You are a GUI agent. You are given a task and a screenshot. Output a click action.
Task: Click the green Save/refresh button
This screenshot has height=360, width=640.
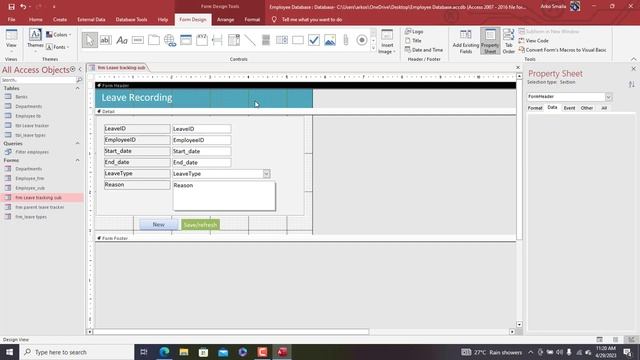point(200,224)
